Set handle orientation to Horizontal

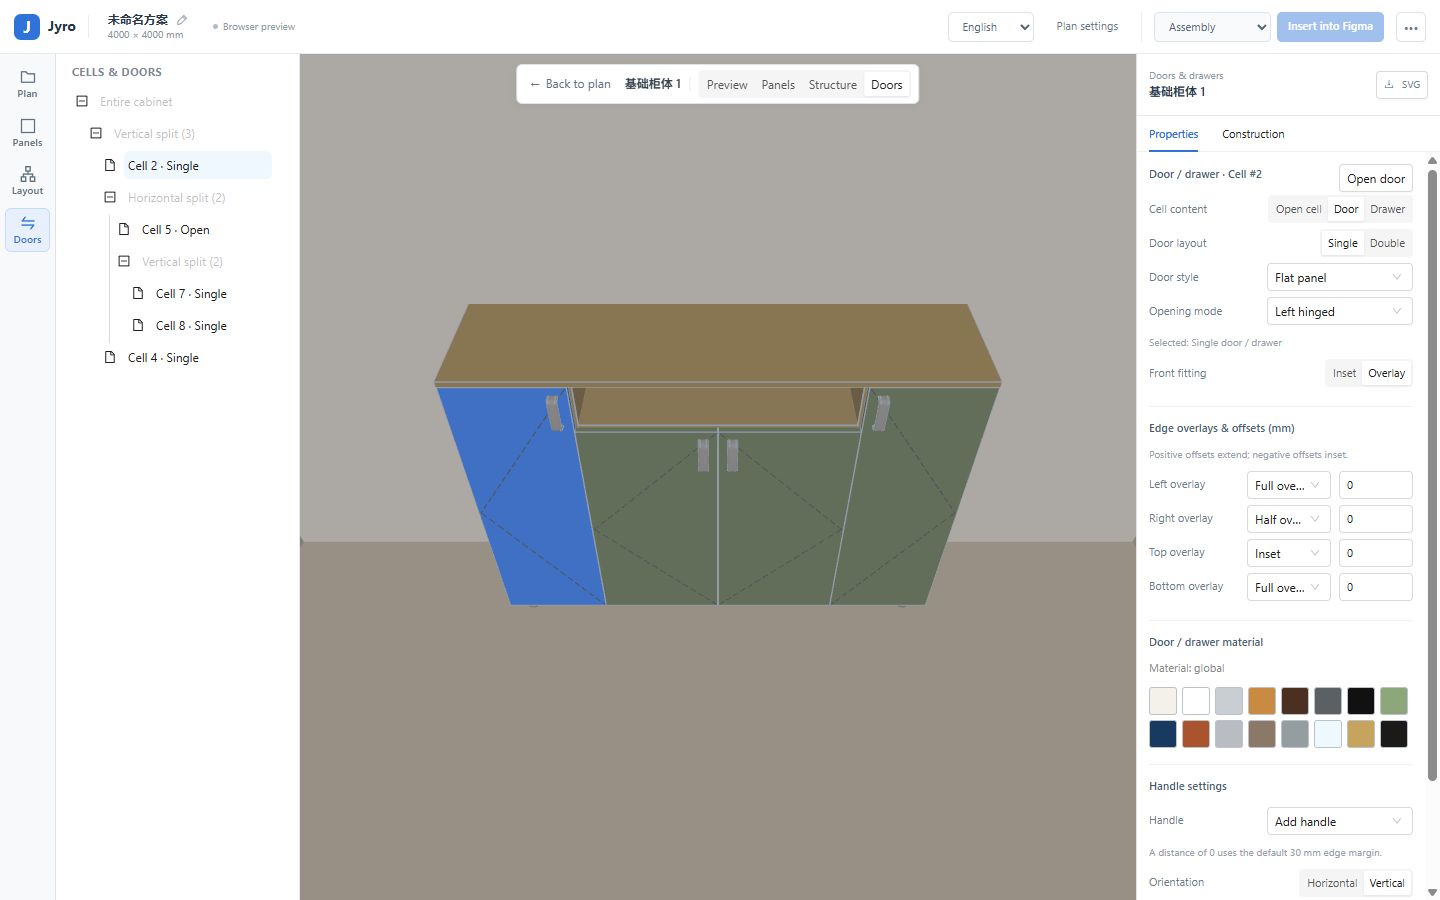[1332, 883]
